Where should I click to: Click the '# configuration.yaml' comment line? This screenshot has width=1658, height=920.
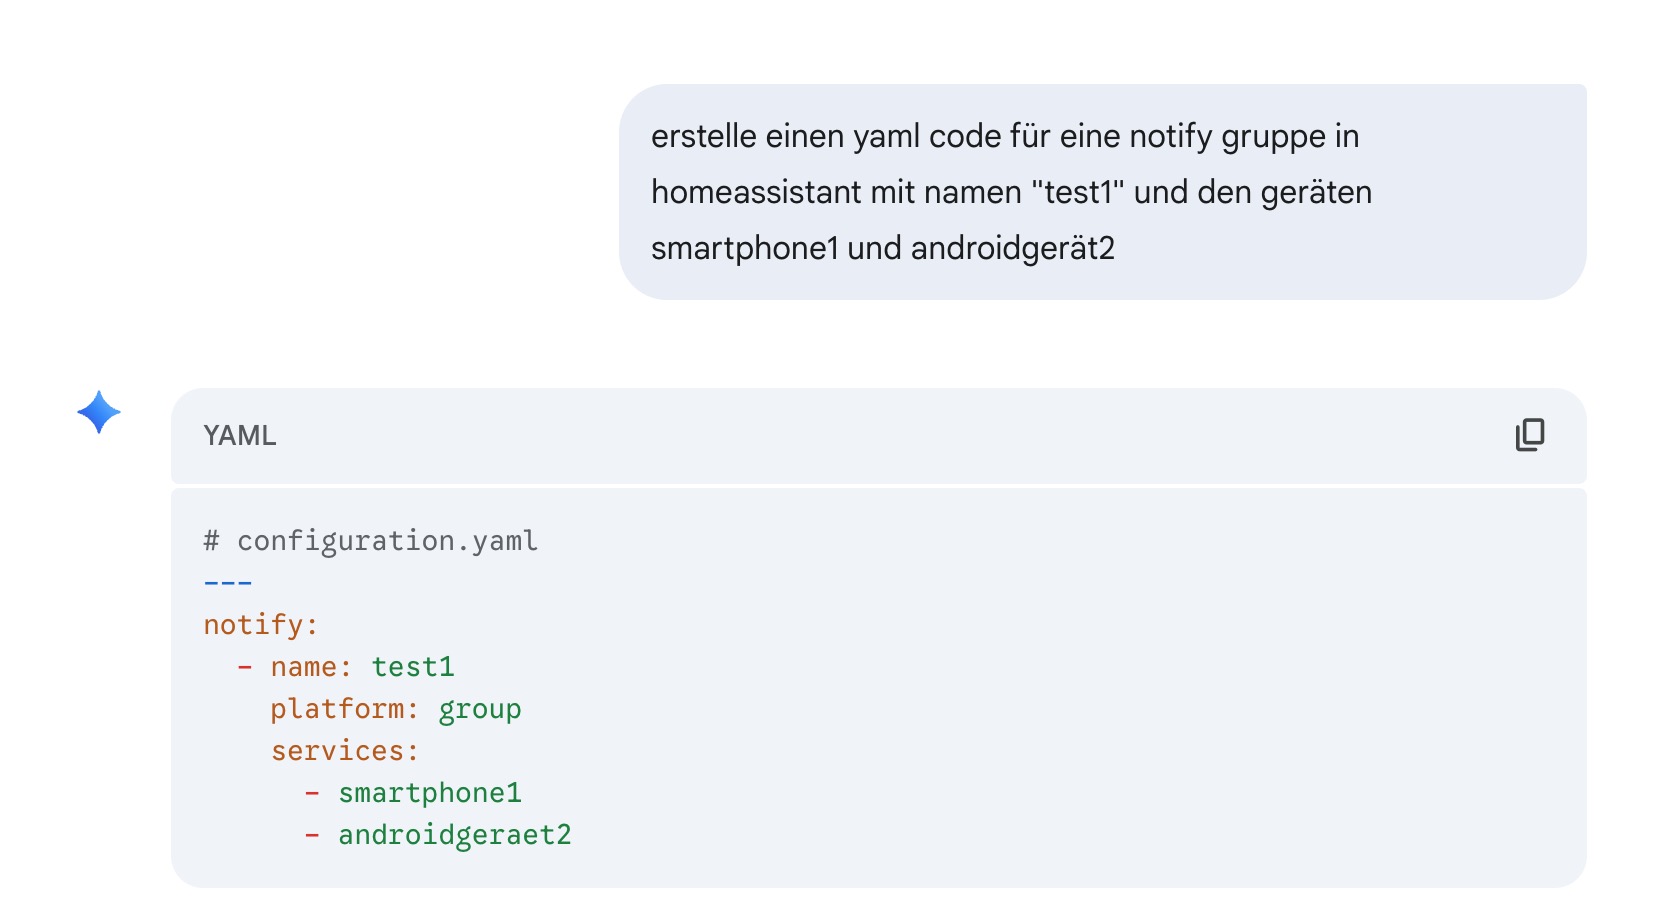[x=371, y=541]
